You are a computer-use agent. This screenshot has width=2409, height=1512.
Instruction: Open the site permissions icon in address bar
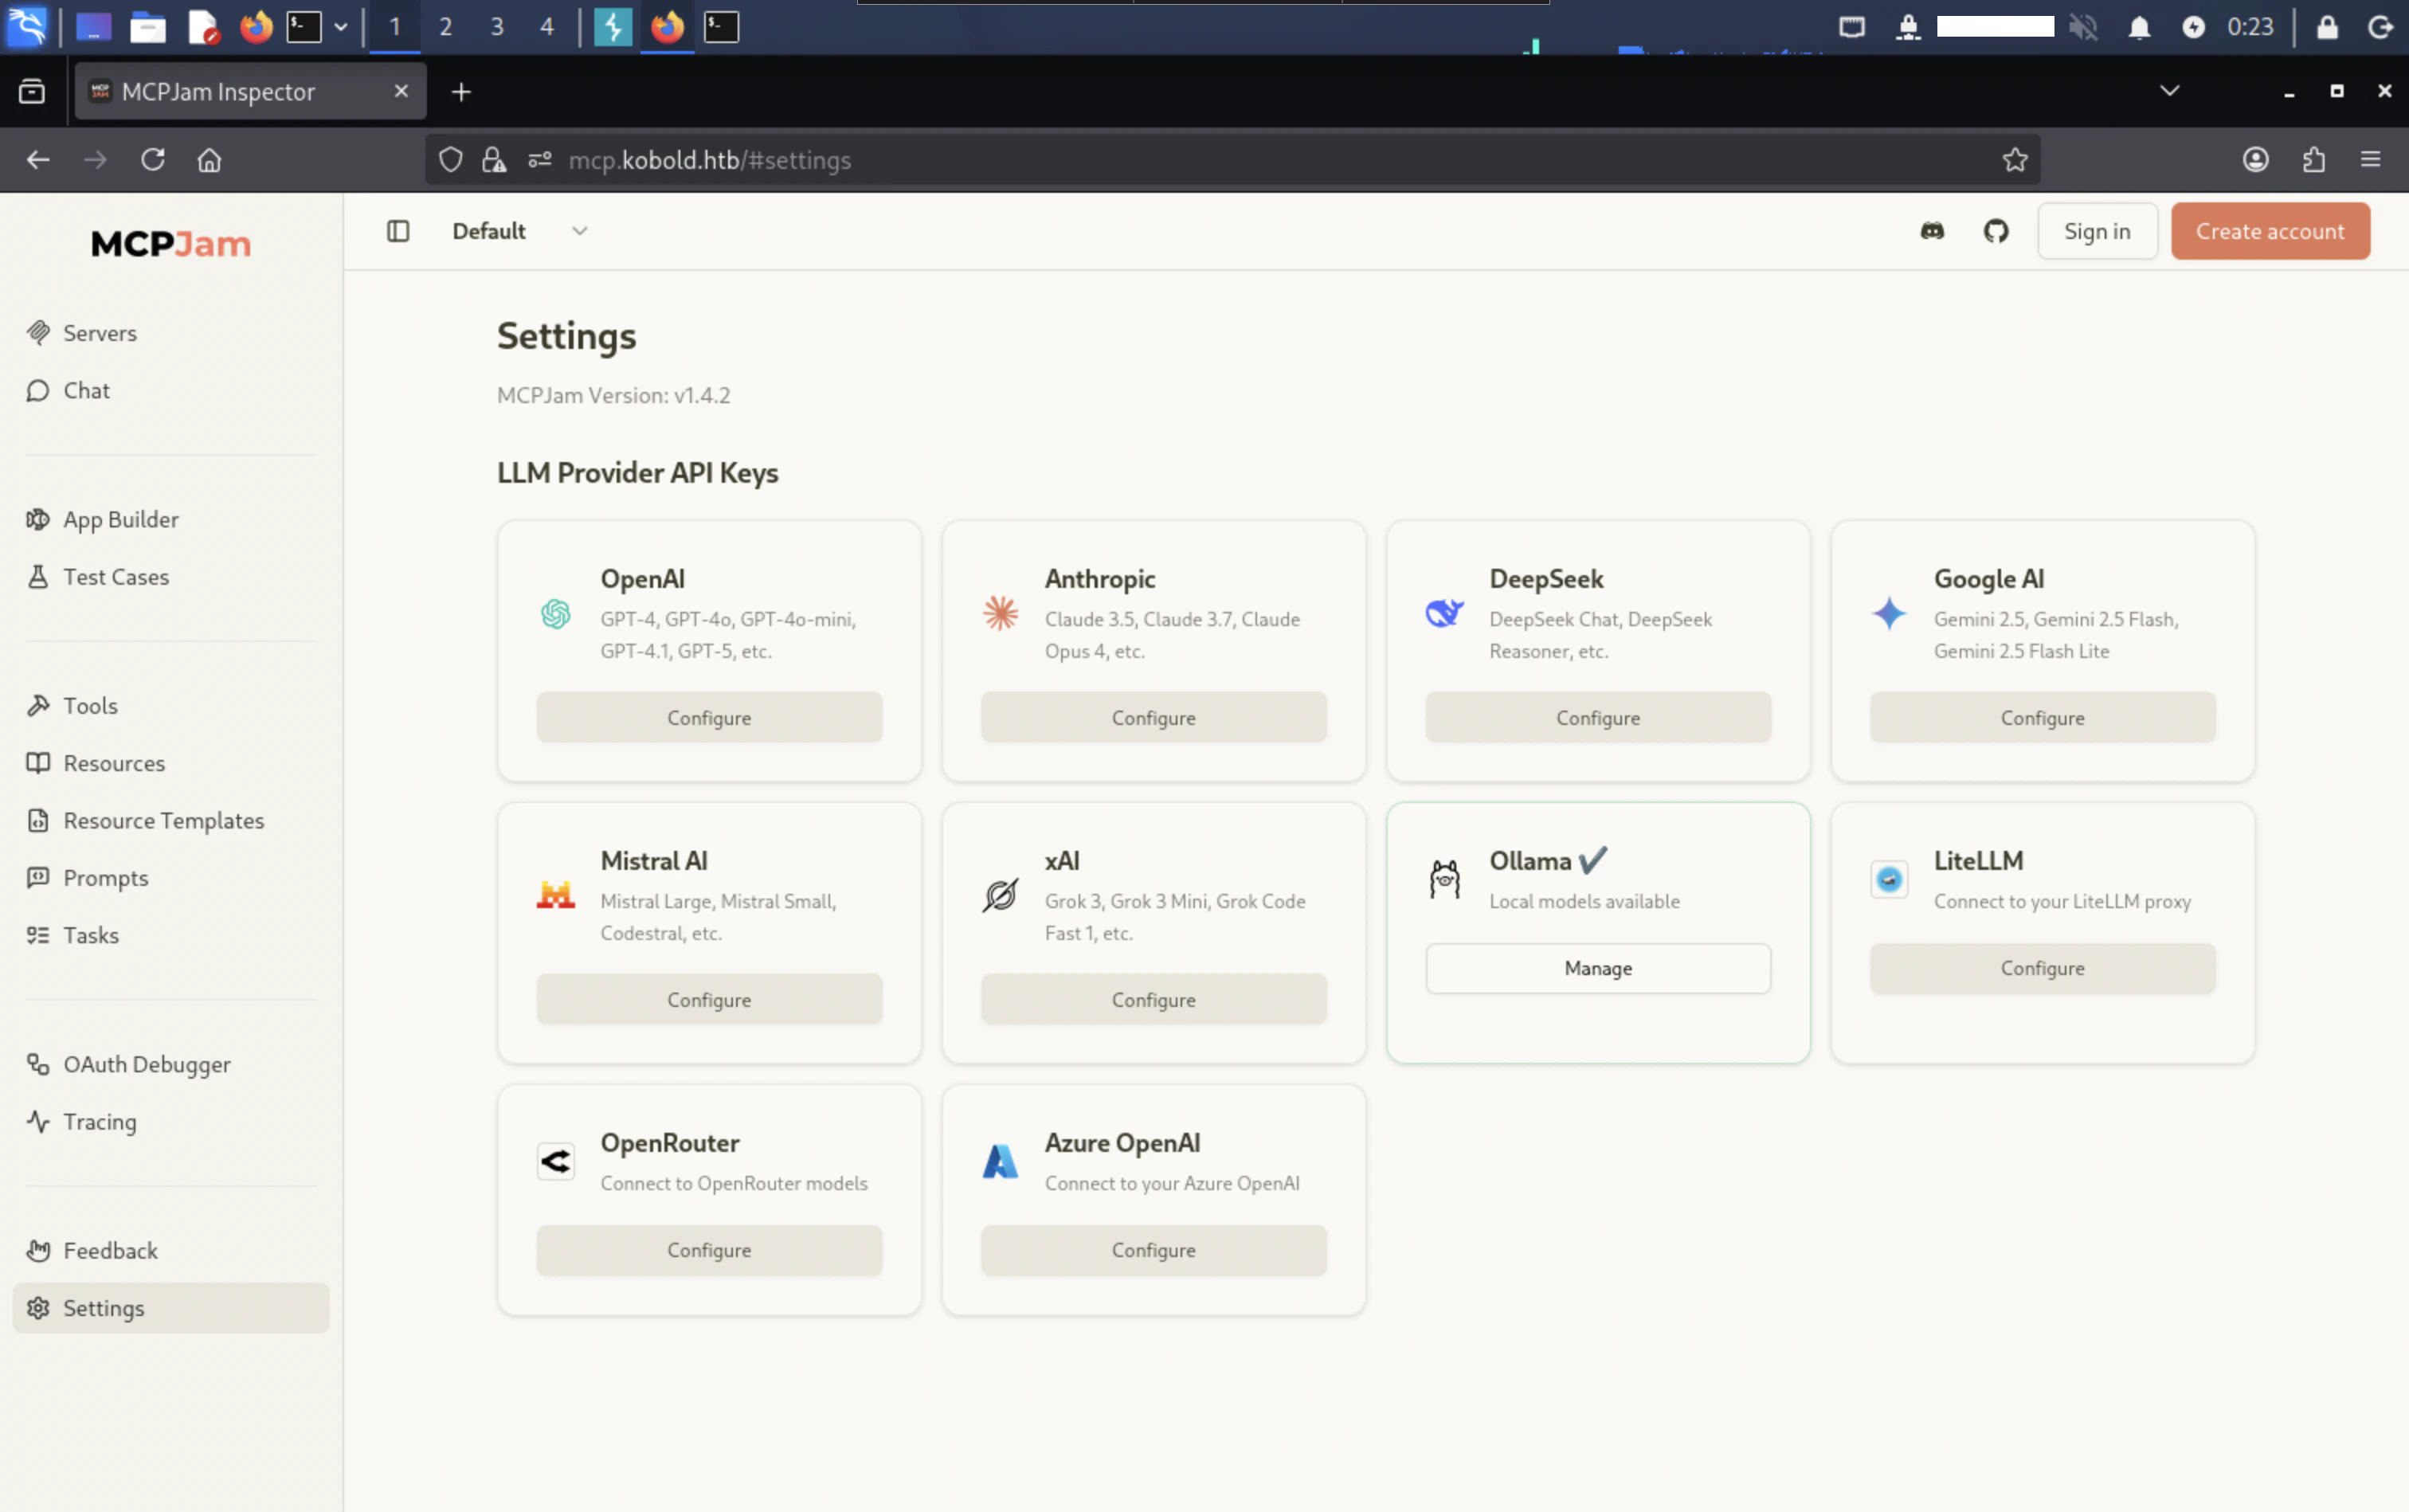tap(540, 160)
